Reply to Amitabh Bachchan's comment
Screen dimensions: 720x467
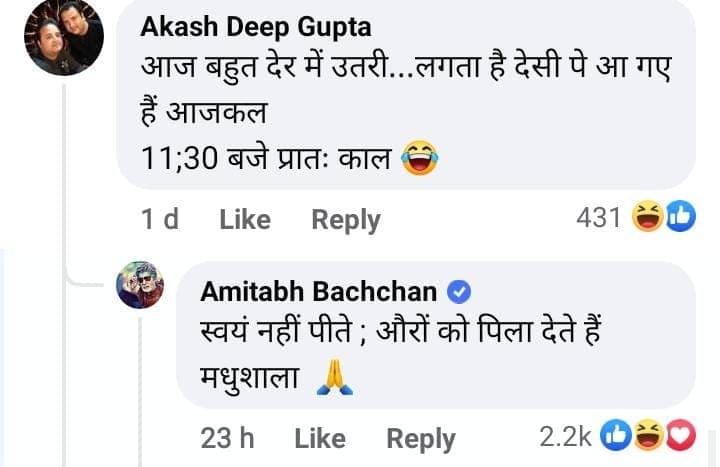point(421,438)
